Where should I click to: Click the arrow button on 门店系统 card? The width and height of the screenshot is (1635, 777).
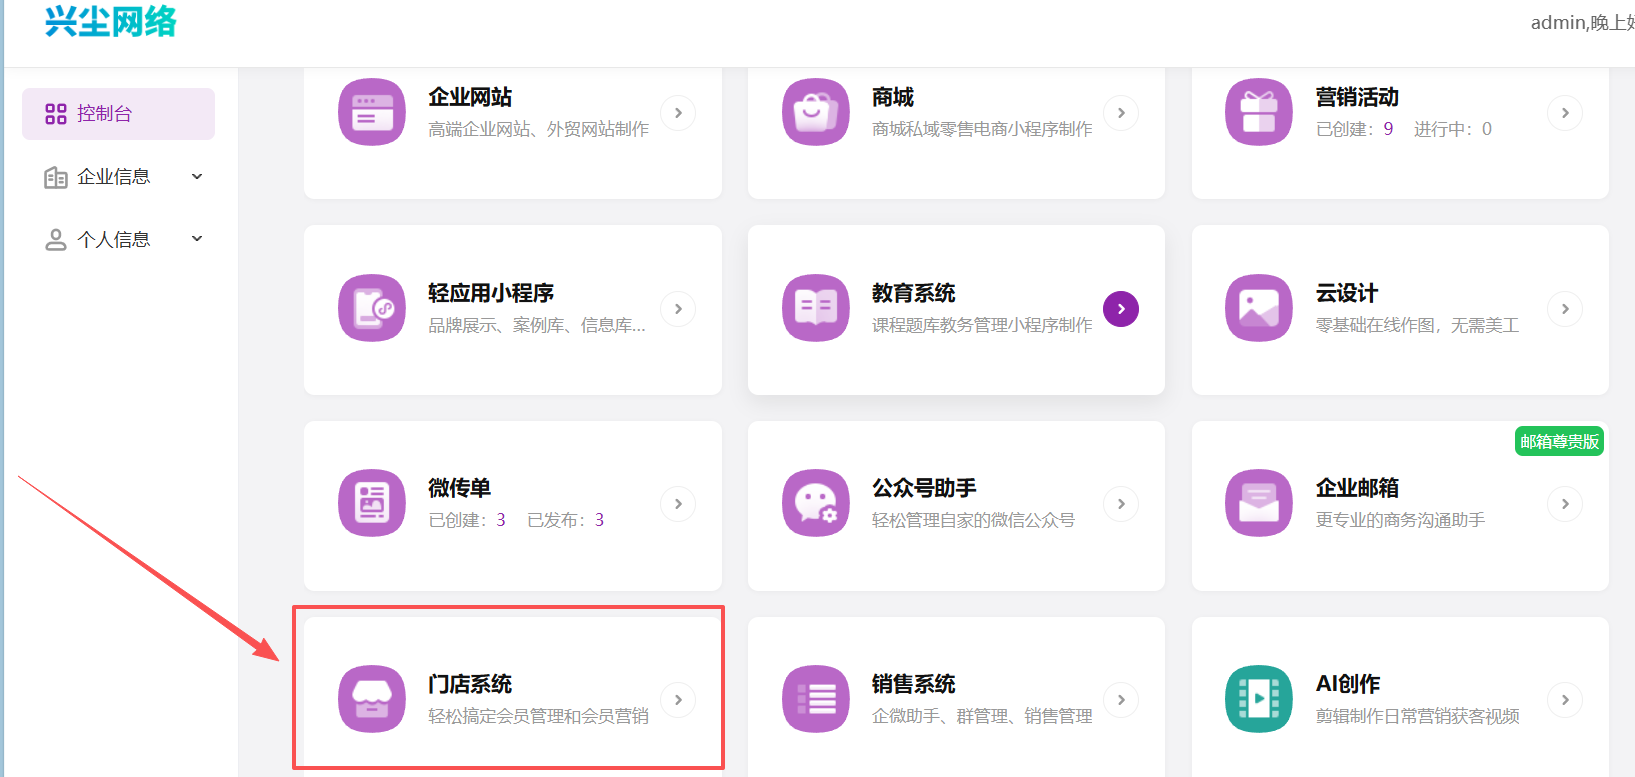(678, 700)
